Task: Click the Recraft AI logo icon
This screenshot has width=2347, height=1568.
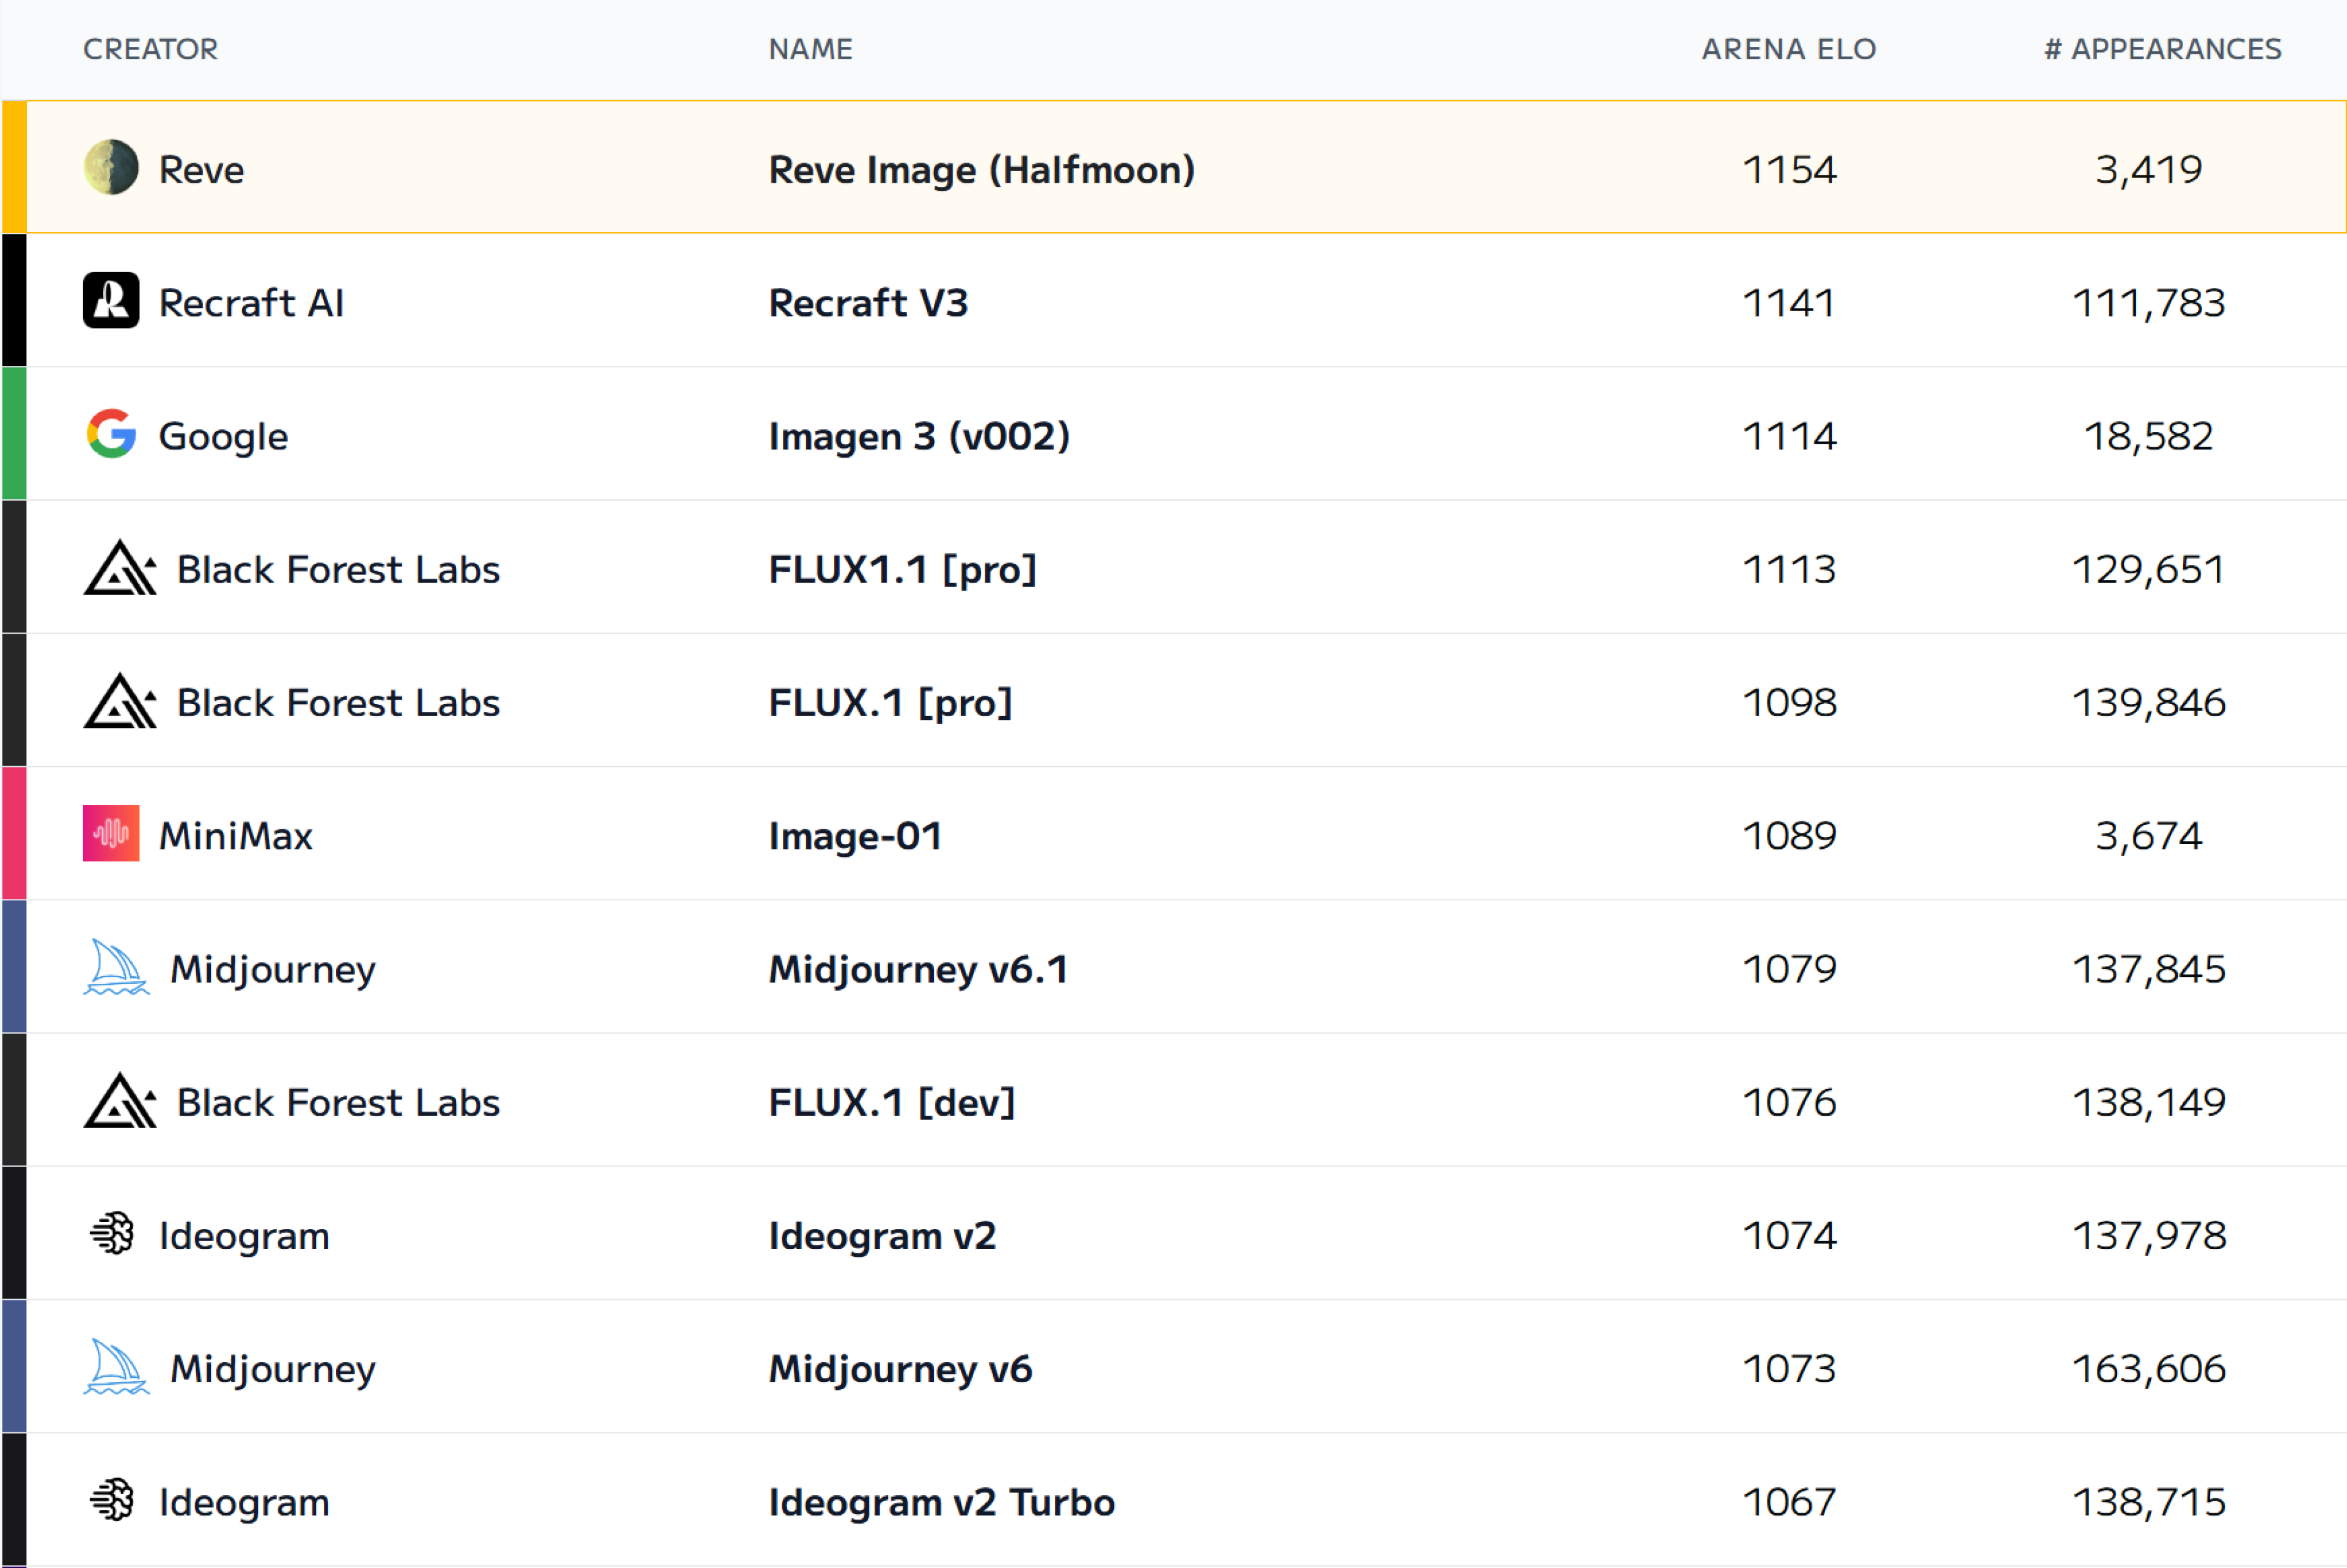Action: click(111, 300)
